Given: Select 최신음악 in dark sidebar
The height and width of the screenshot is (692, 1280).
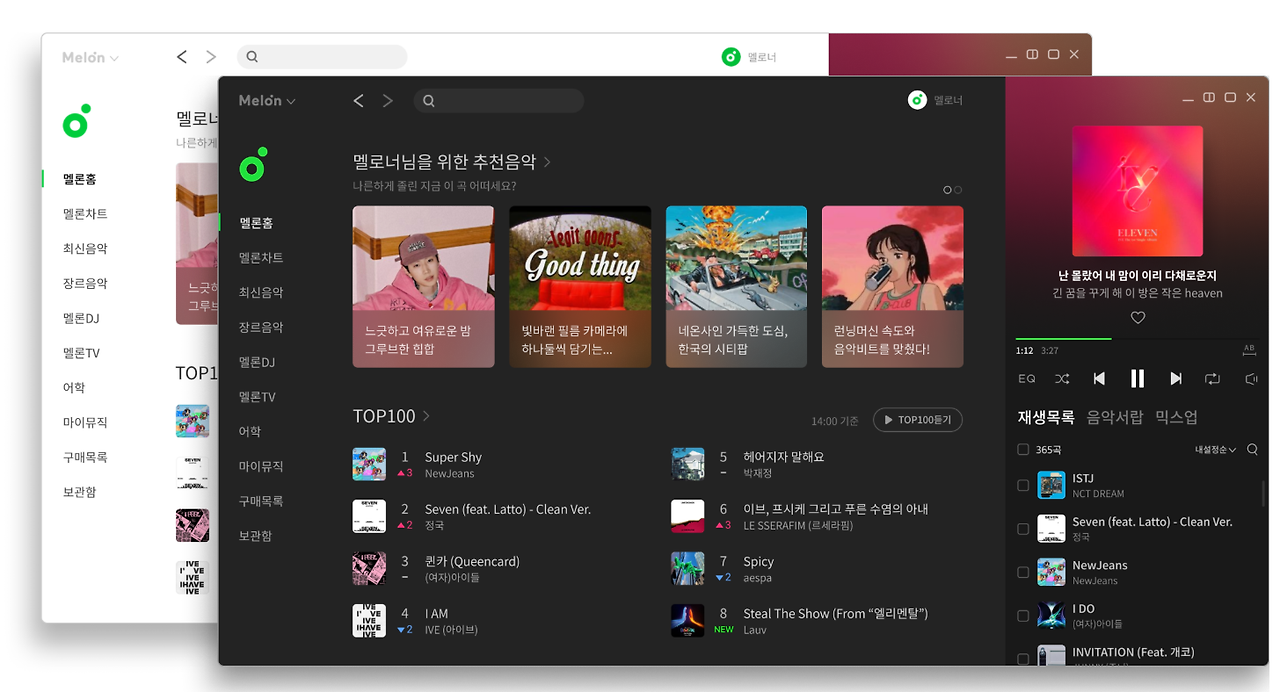Looking at the screenshot, I should [261, 293].
